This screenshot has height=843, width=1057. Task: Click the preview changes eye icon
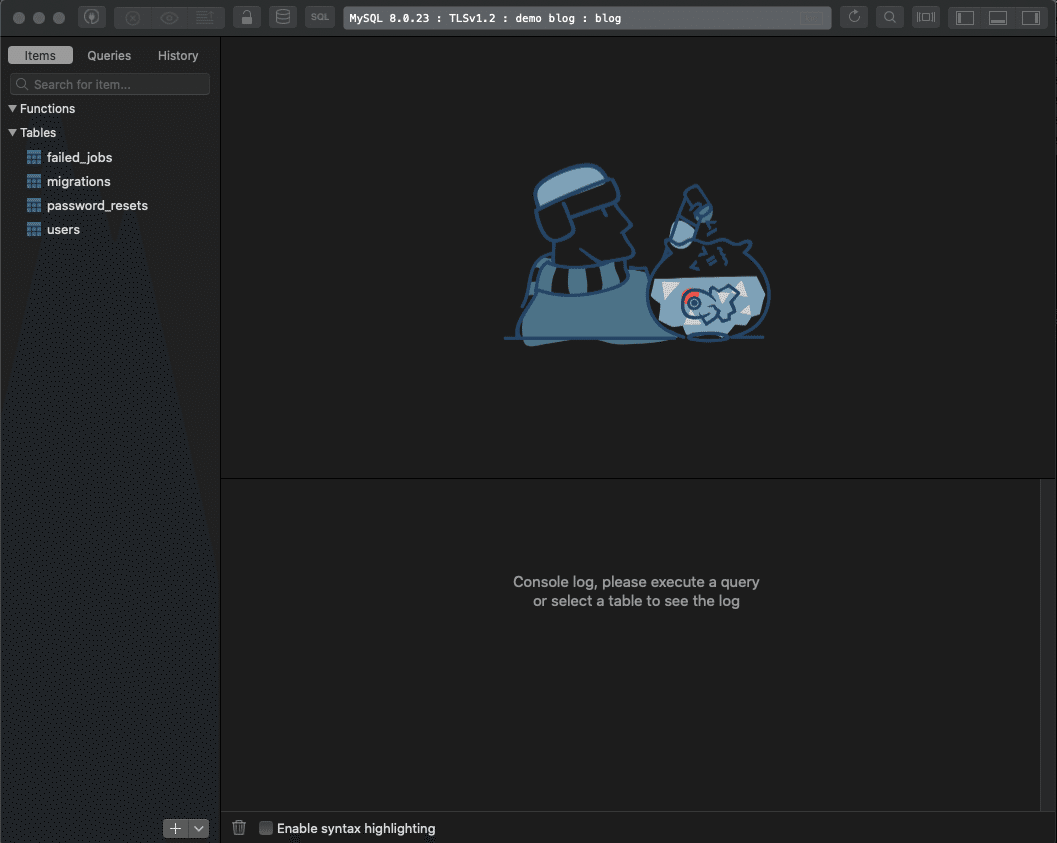(x=169, y=18)
